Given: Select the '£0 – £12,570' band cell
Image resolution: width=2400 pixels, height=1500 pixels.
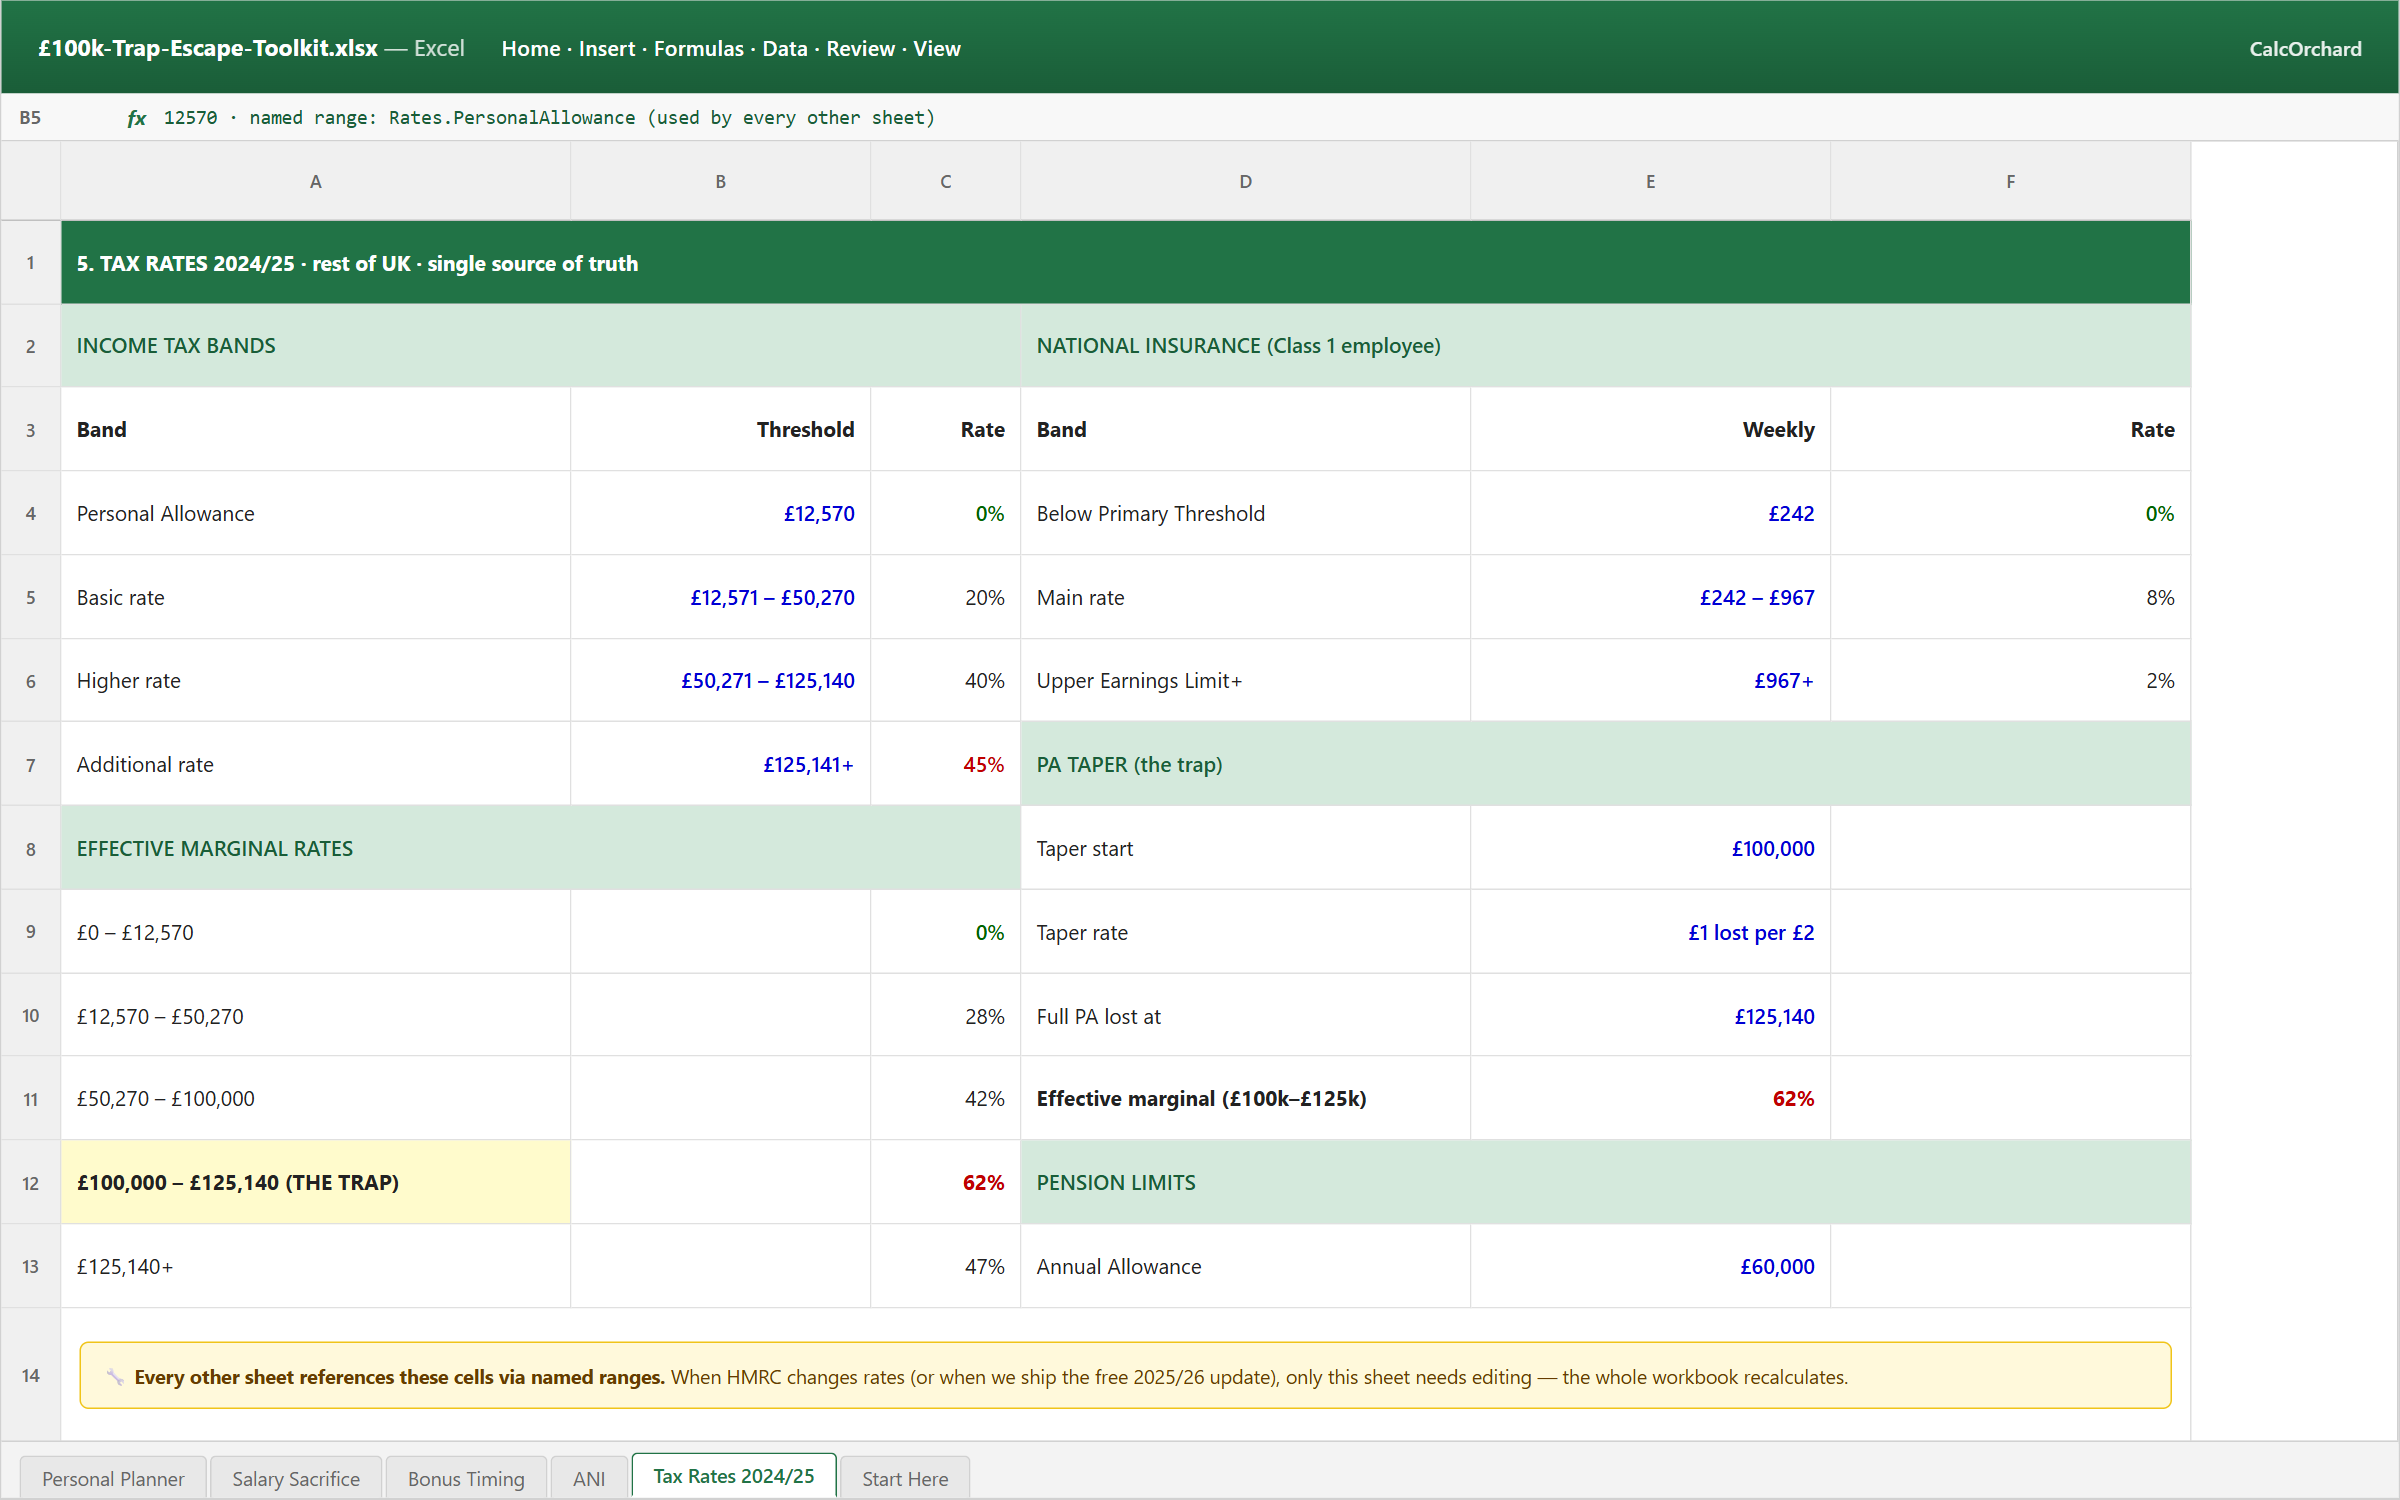Looking at the screenshot, I should (316, 933).
